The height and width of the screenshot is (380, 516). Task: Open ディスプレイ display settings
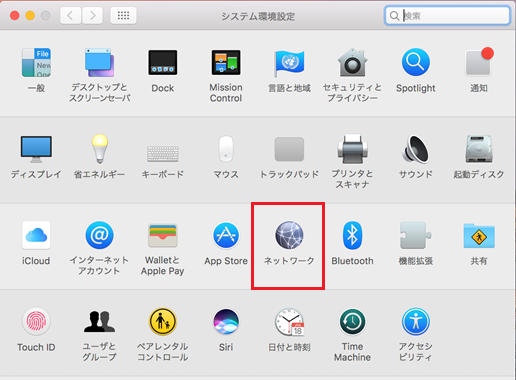36,149
